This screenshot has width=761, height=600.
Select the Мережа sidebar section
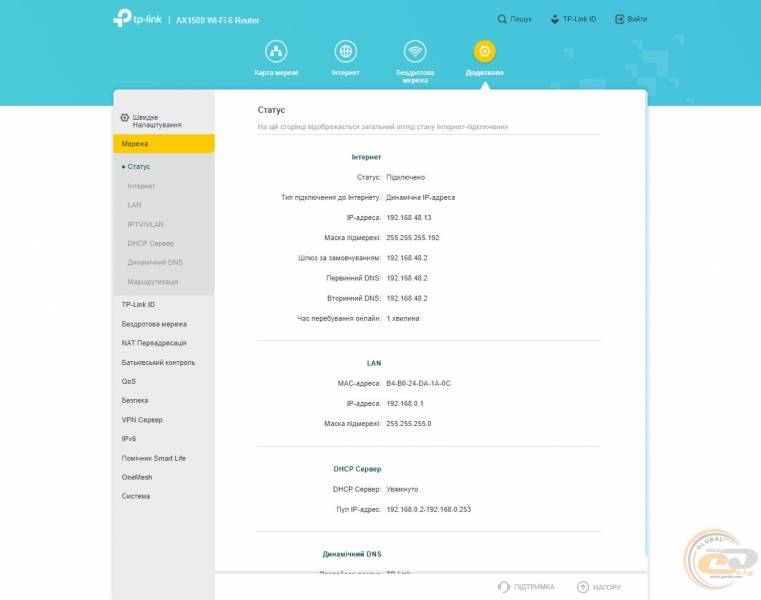164,144
